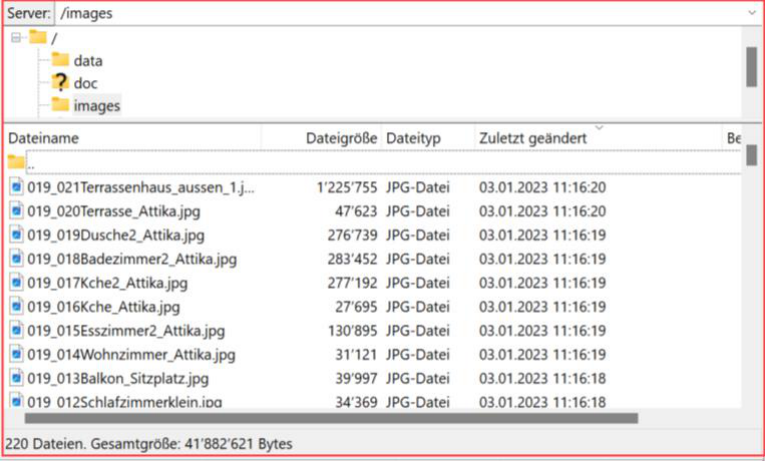Click the data folder icon

click(x=60, y=60)
